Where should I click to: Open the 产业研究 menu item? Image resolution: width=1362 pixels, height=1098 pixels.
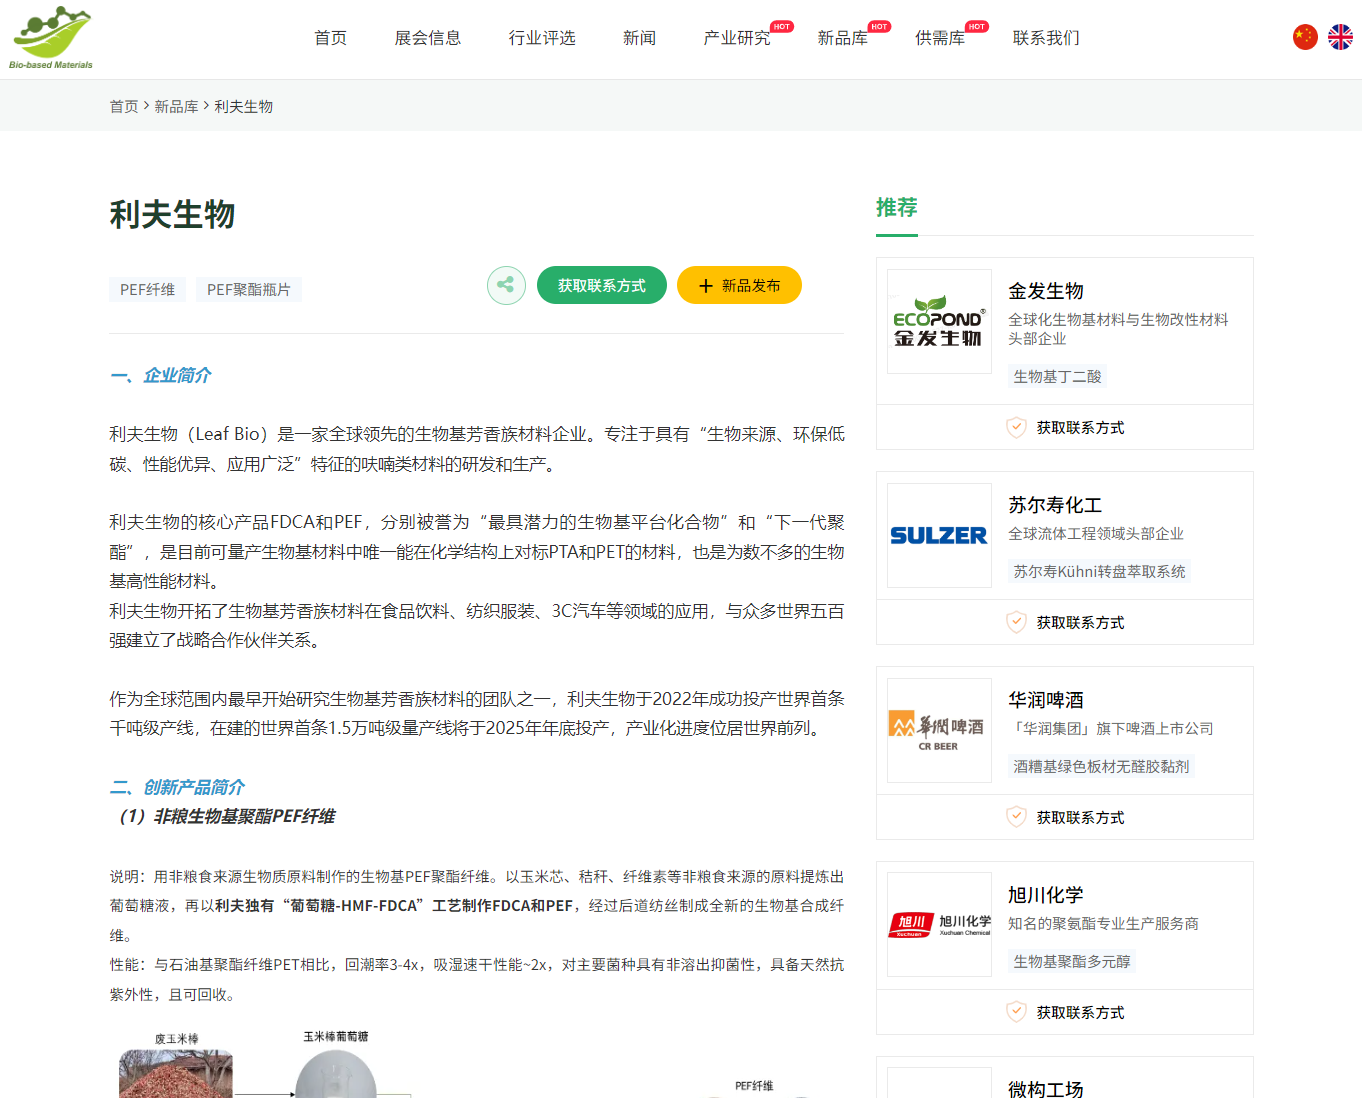736,38
